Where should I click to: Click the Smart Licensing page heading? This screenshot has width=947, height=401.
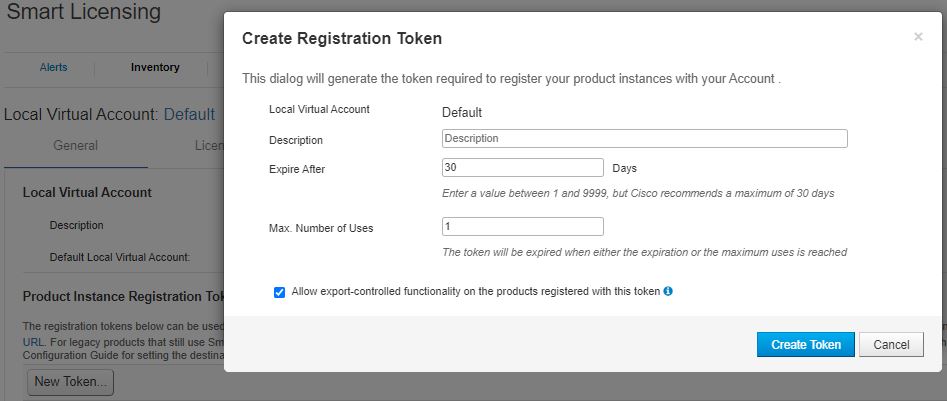click(83, 11)
